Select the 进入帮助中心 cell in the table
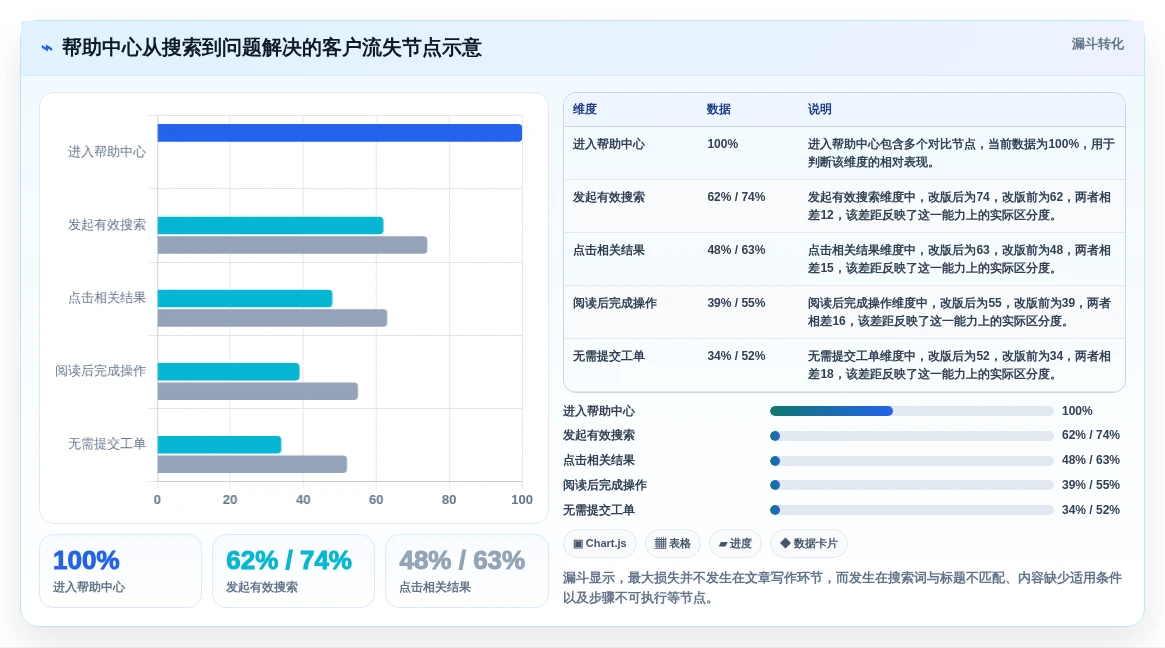 point(609,144)
